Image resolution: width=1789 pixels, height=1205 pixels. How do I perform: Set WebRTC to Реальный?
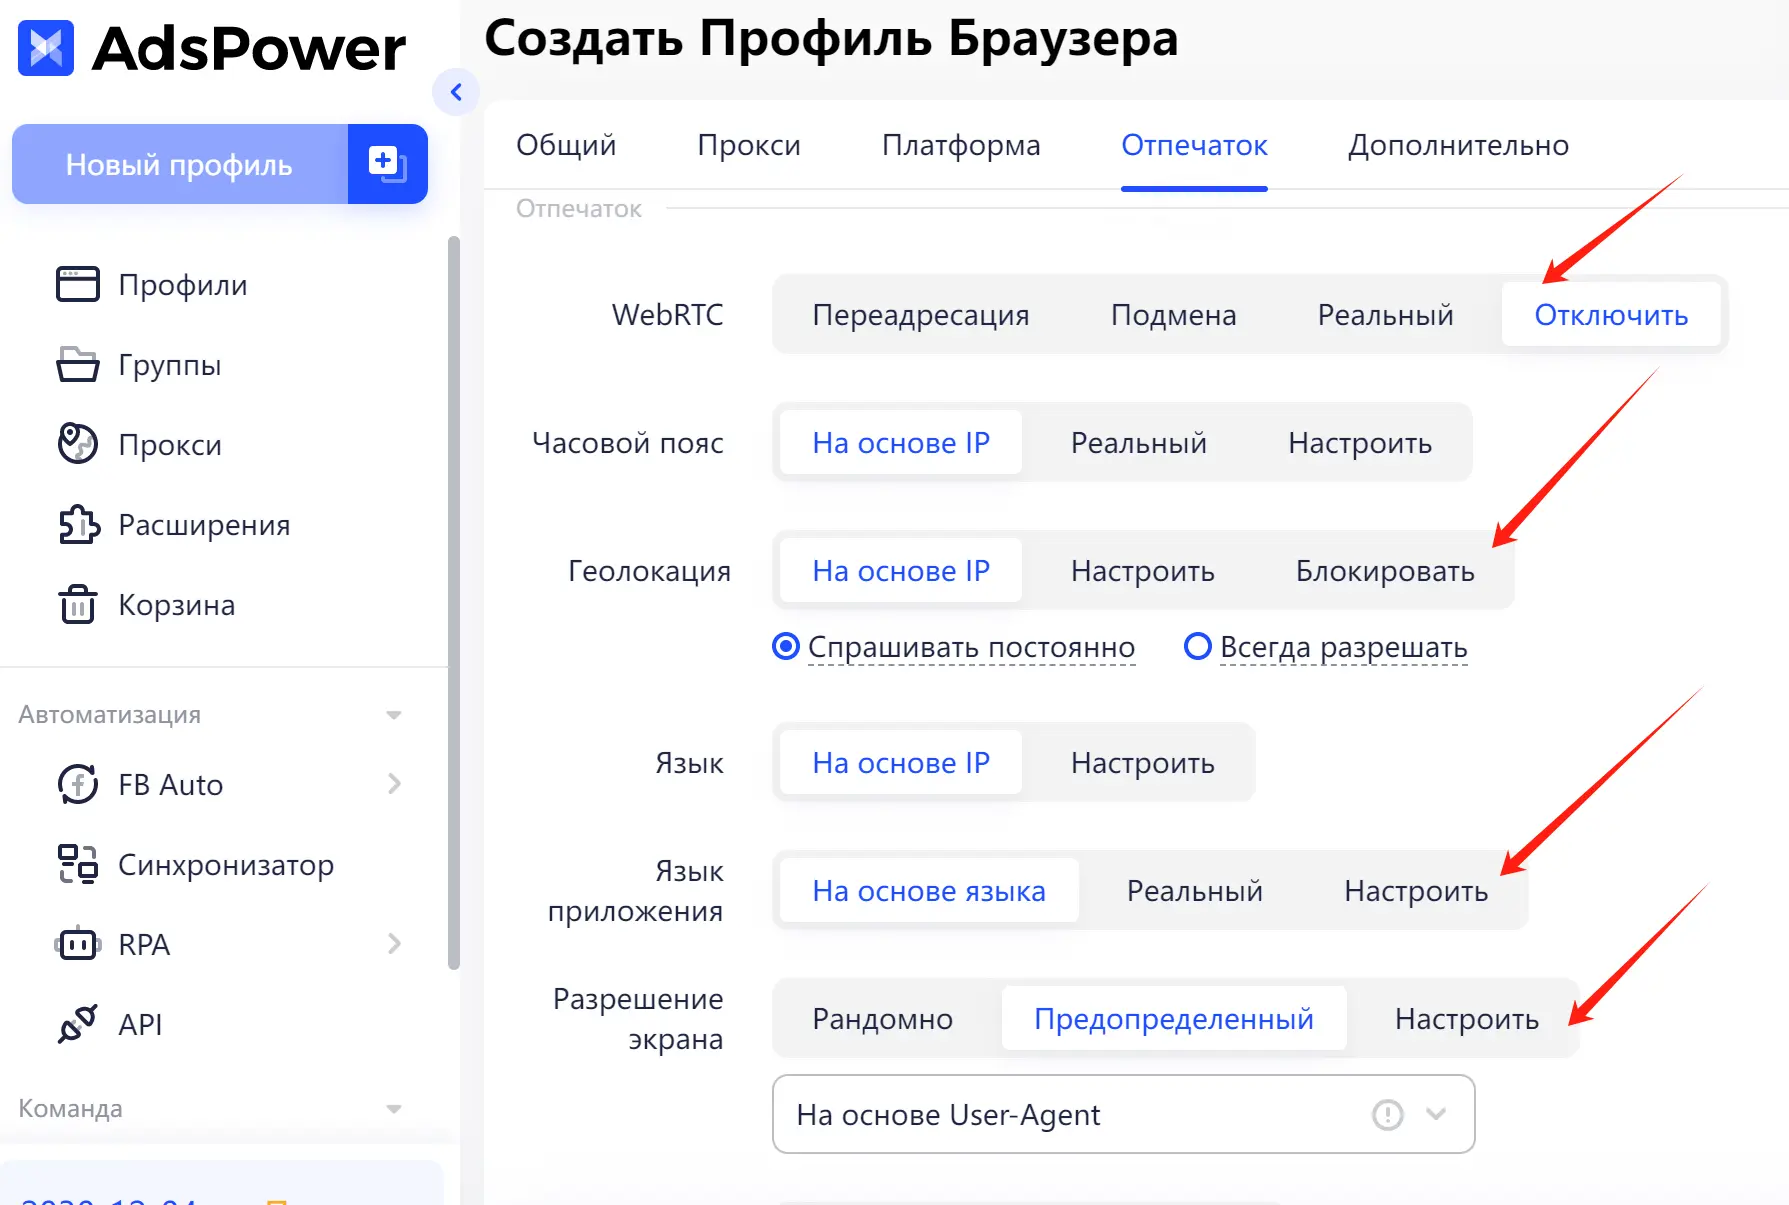coord(1385,315)
